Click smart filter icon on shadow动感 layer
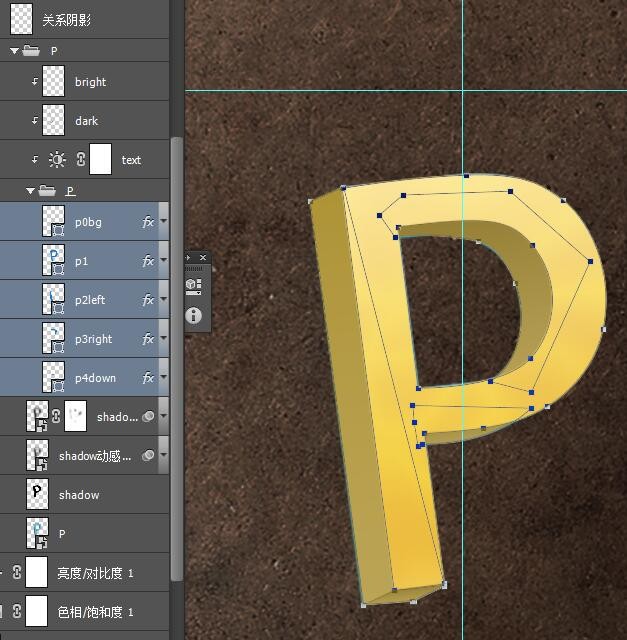Screen dimensions: 627x640 pyautogui.click(x=148, y=455)
